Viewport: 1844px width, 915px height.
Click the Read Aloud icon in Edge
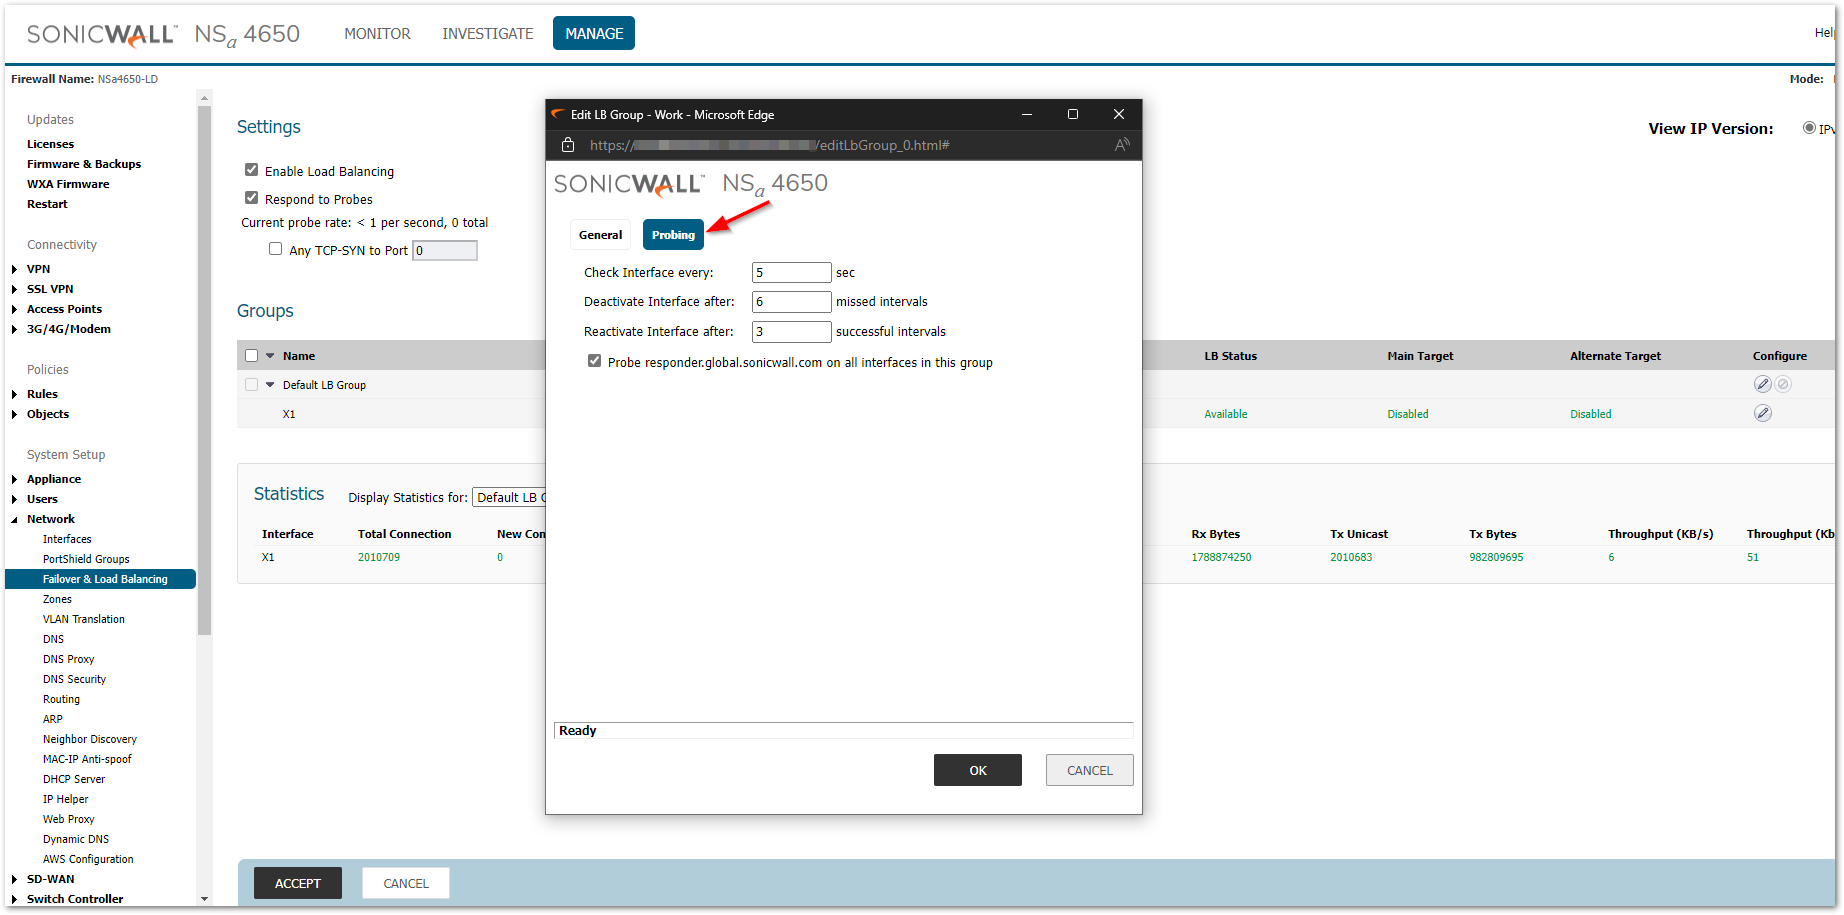coord(1122,145)
